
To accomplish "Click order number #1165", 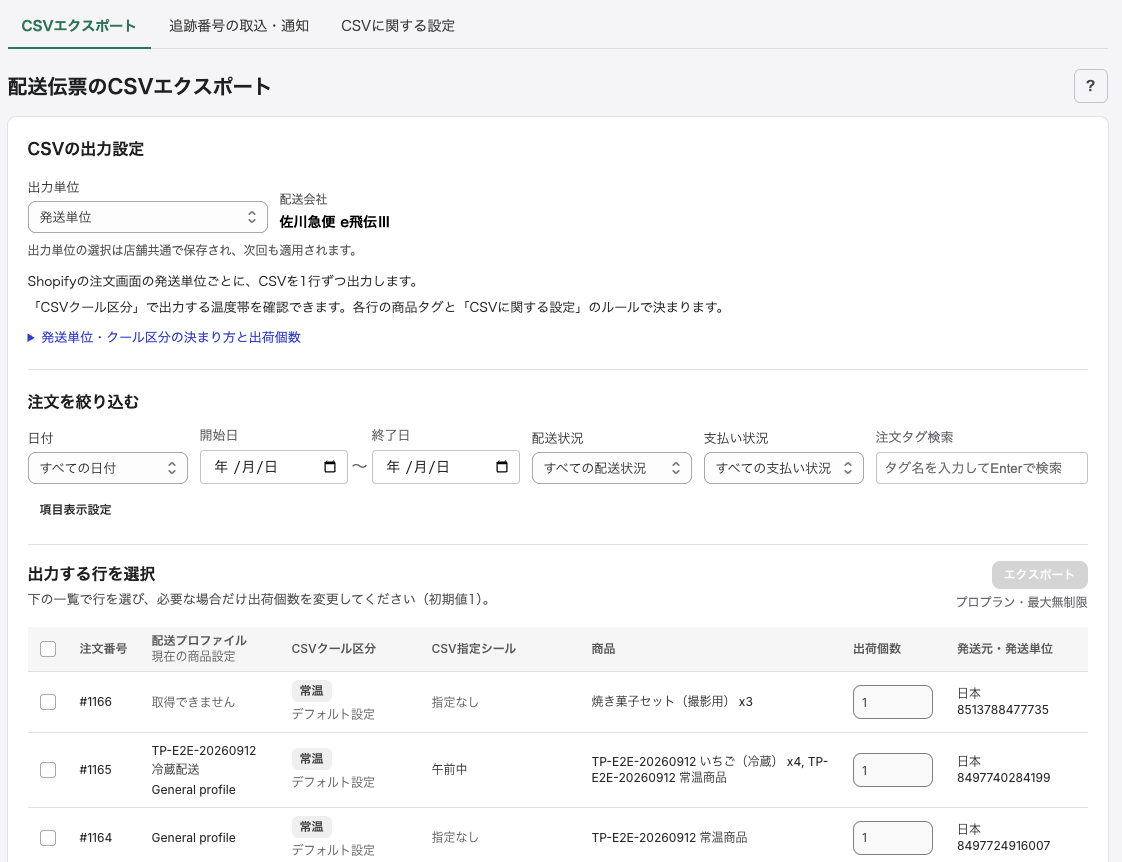I will (95, 770).
